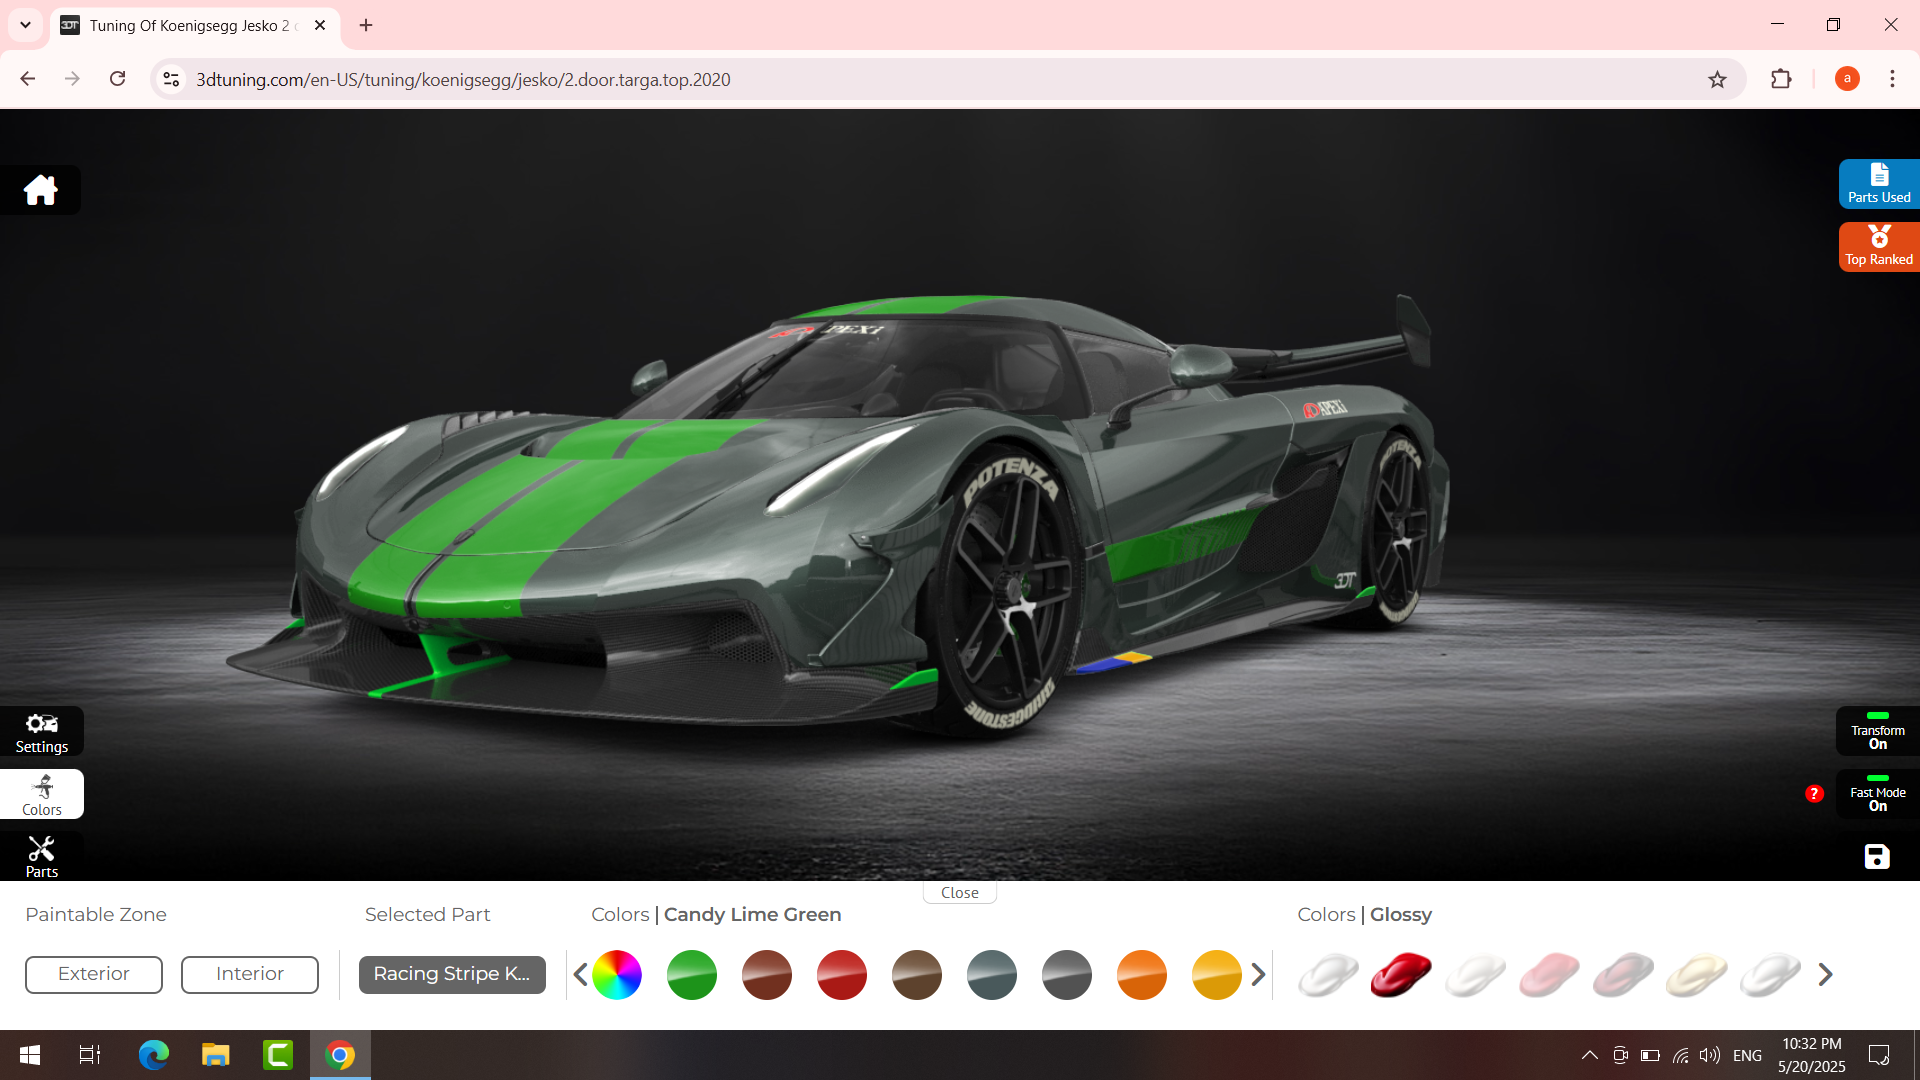
Task: Launch Microsoft Edge from the taskbar
Action: click(153, 1055)
